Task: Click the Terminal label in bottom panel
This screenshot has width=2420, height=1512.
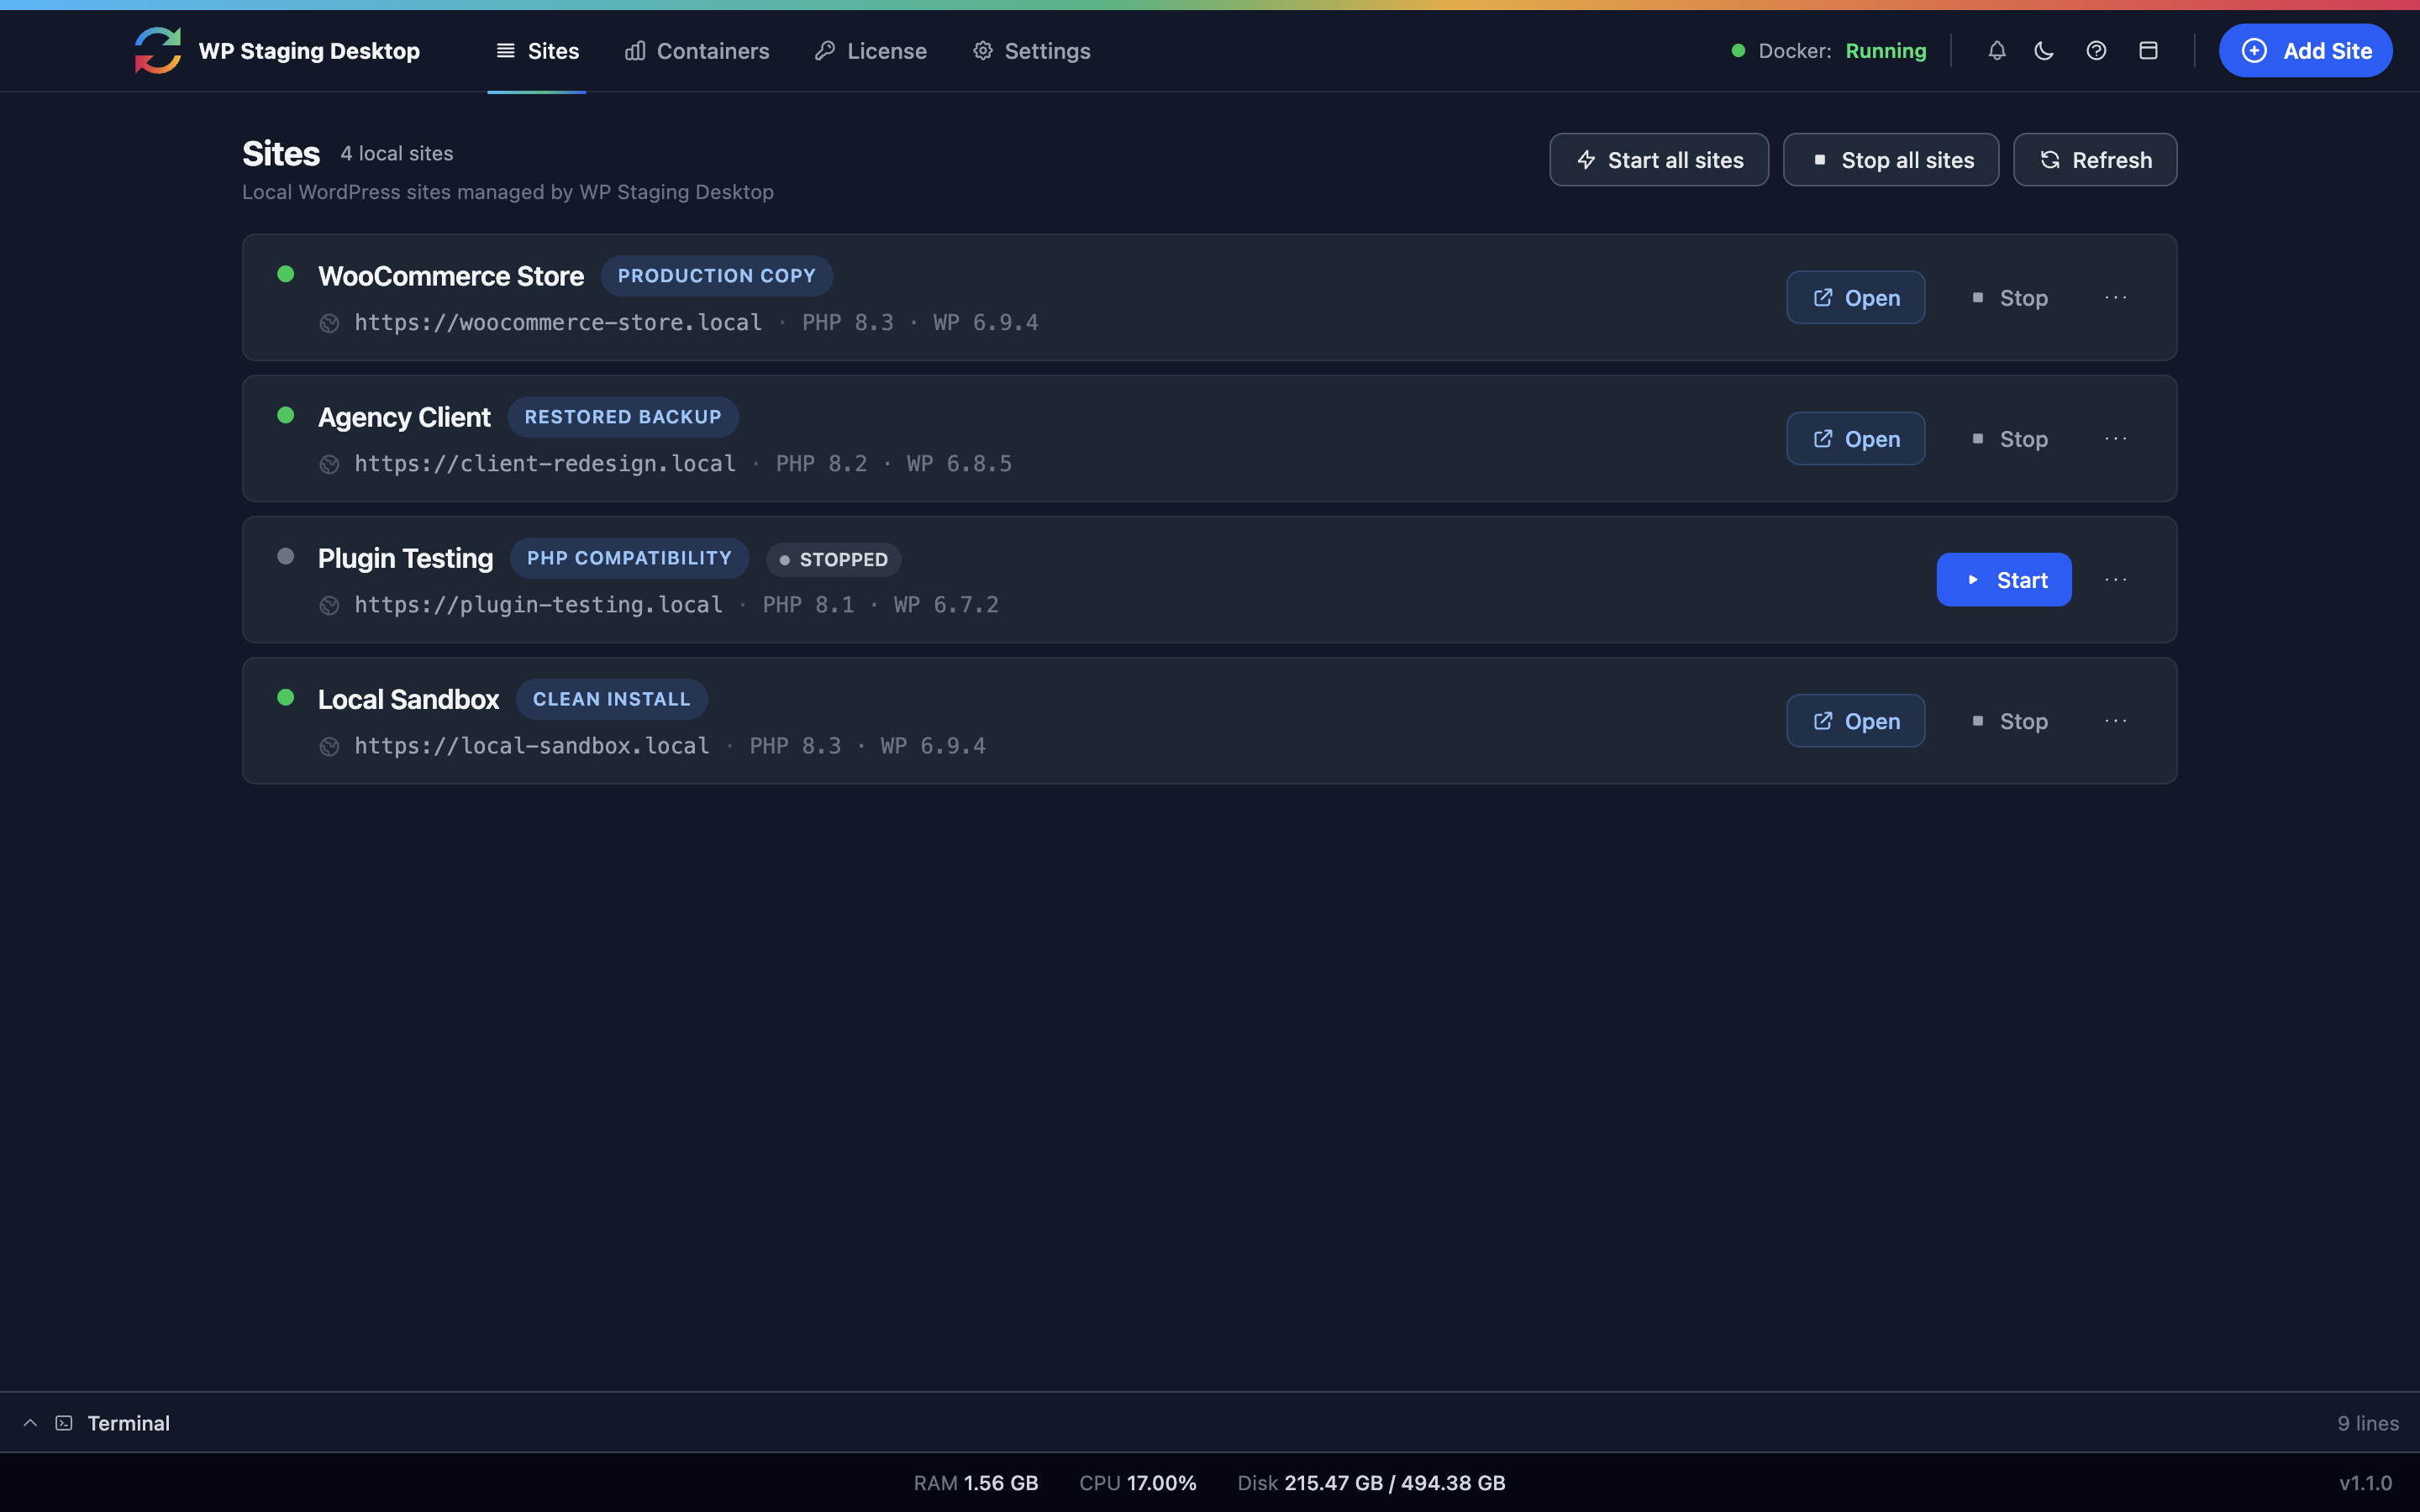Action: (x=128, y=1423)
